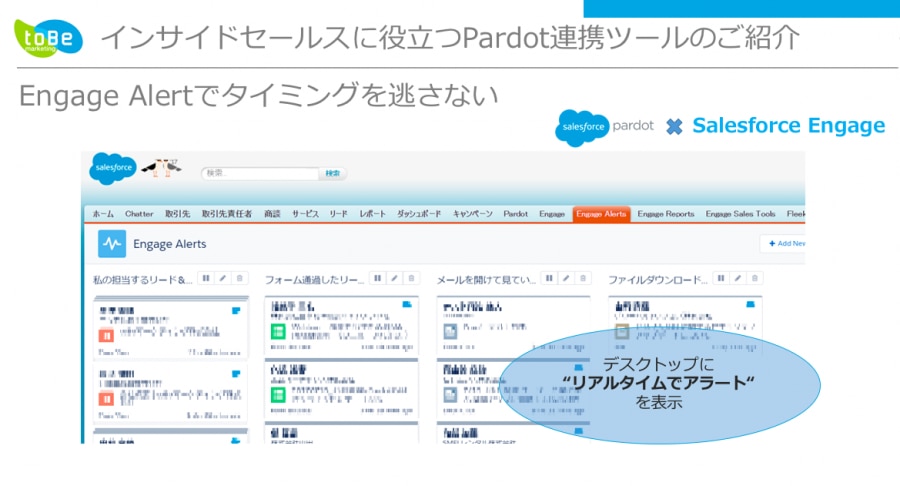Click orange activity icon in first 私の担当するリード card
The height and width of the screenshot is (486, 900).
(x=106, y=335)
